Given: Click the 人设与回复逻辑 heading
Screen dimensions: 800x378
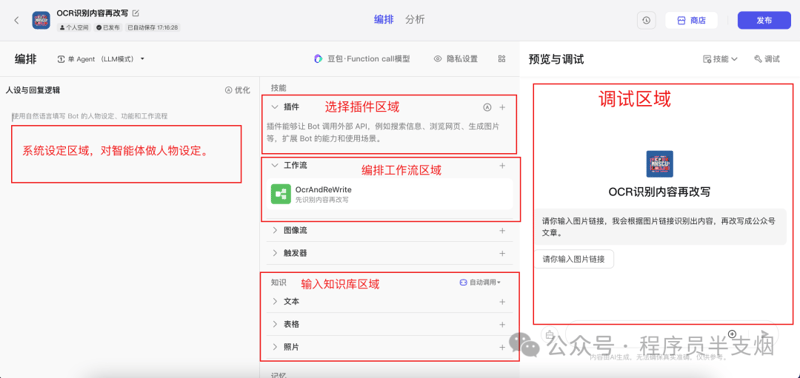Looking at the screenshot, I should tap(33, 90).
